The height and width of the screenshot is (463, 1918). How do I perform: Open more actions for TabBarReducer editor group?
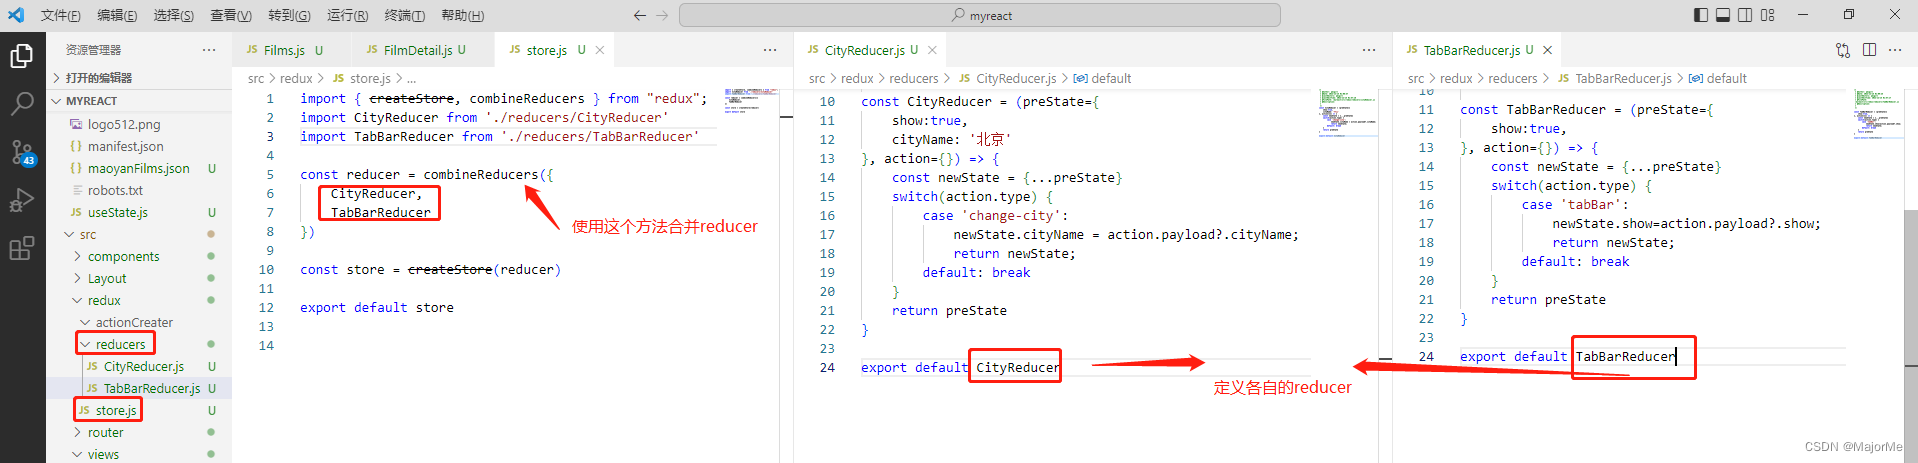[x=1895, y=50]
